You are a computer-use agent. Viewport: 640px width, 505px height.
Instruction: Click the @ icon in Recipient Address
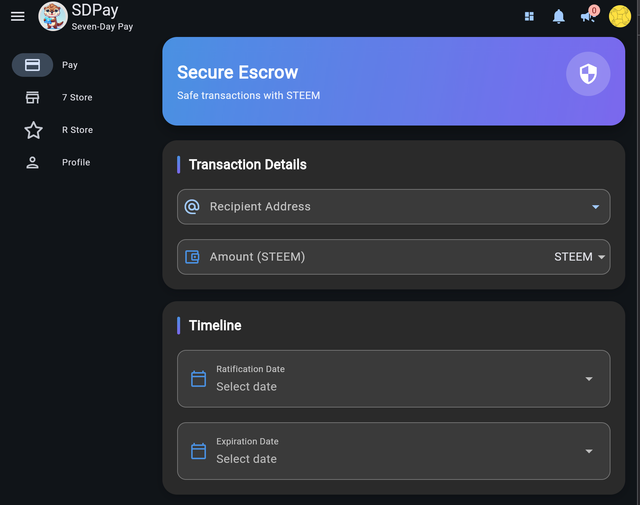(x=193, y=207)
